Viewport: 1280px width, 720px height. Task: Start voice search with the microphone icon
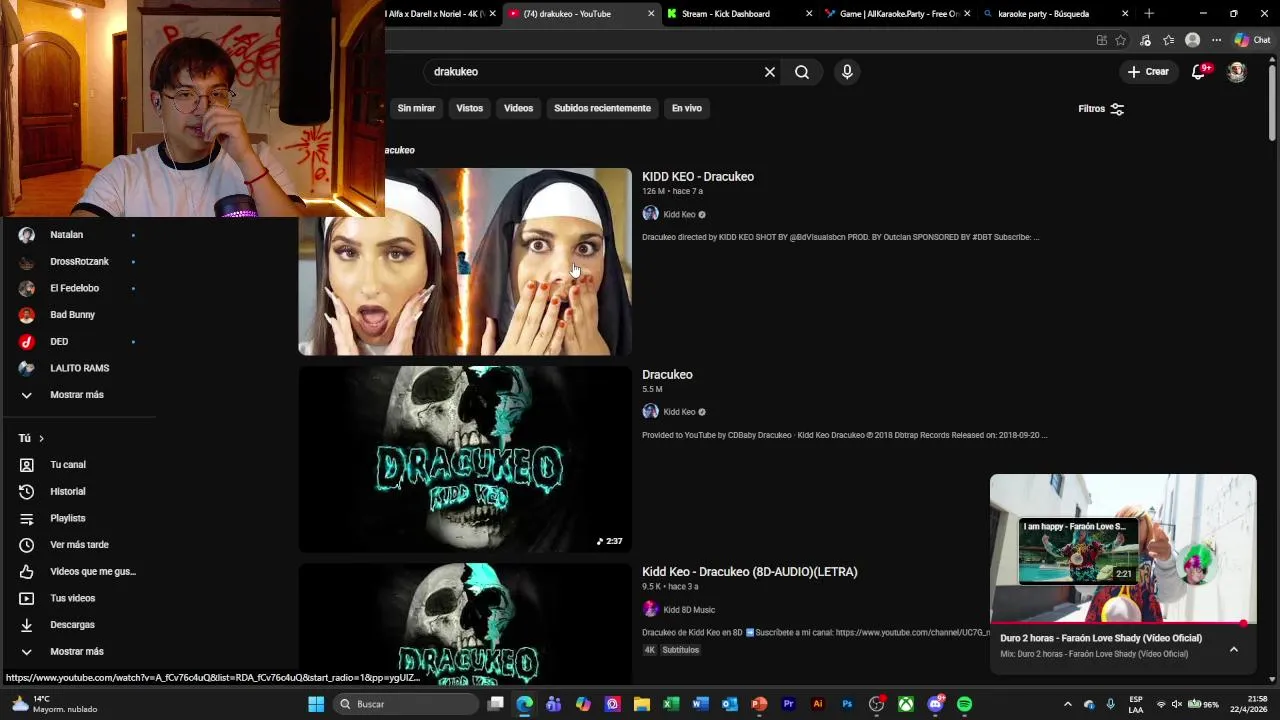847,72
